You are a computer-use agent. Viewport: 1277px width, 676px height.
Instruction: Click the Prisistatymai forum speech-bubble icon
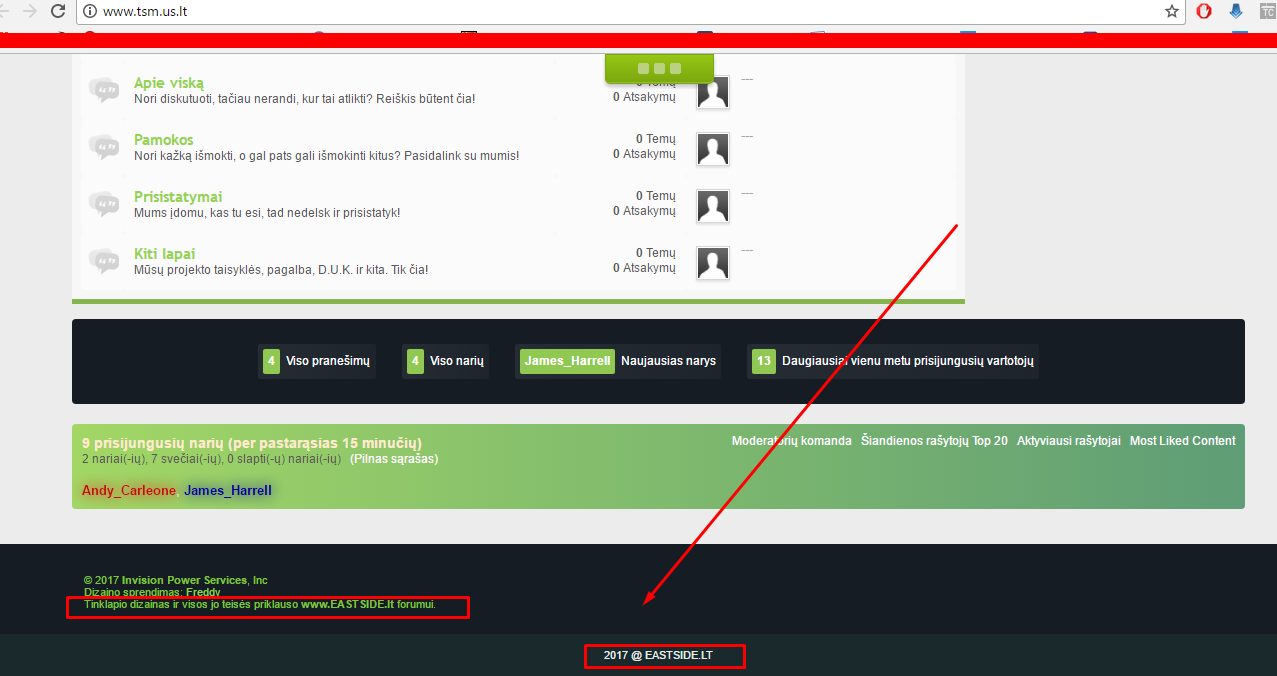[103, 204]
